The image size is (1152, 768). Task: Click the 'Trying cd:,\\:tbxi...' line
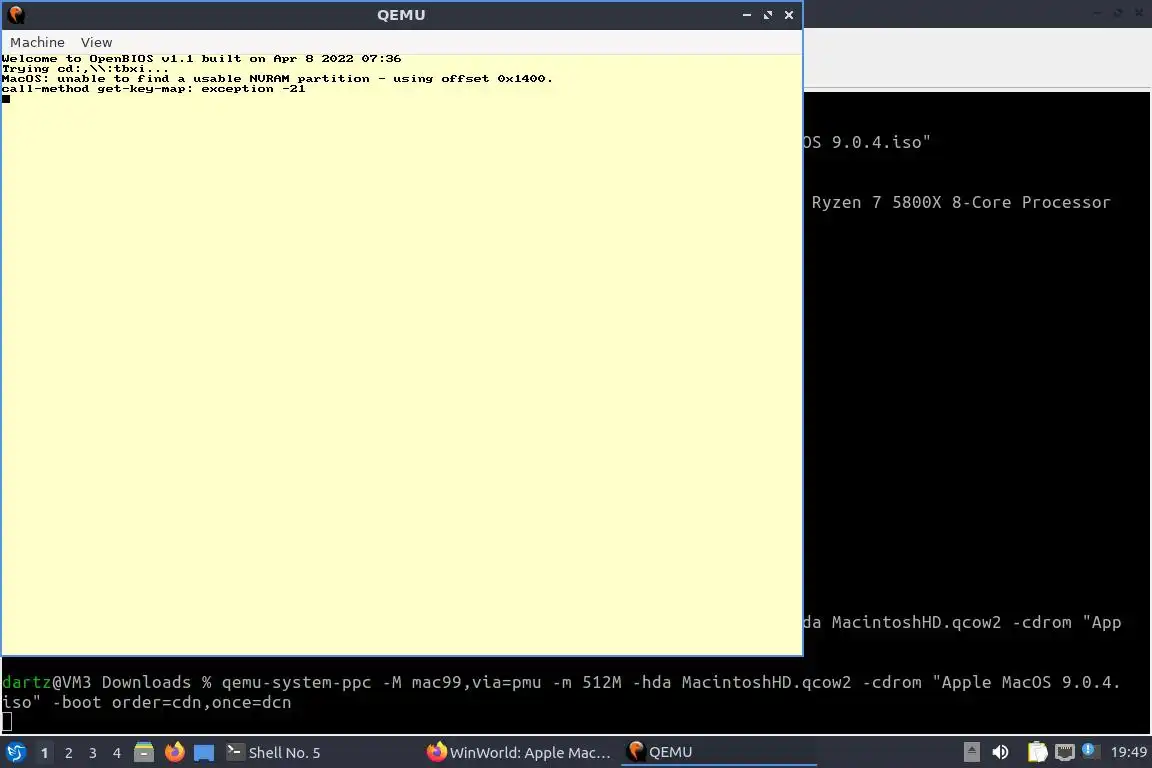pyautogui.click(x=85, y=68)
